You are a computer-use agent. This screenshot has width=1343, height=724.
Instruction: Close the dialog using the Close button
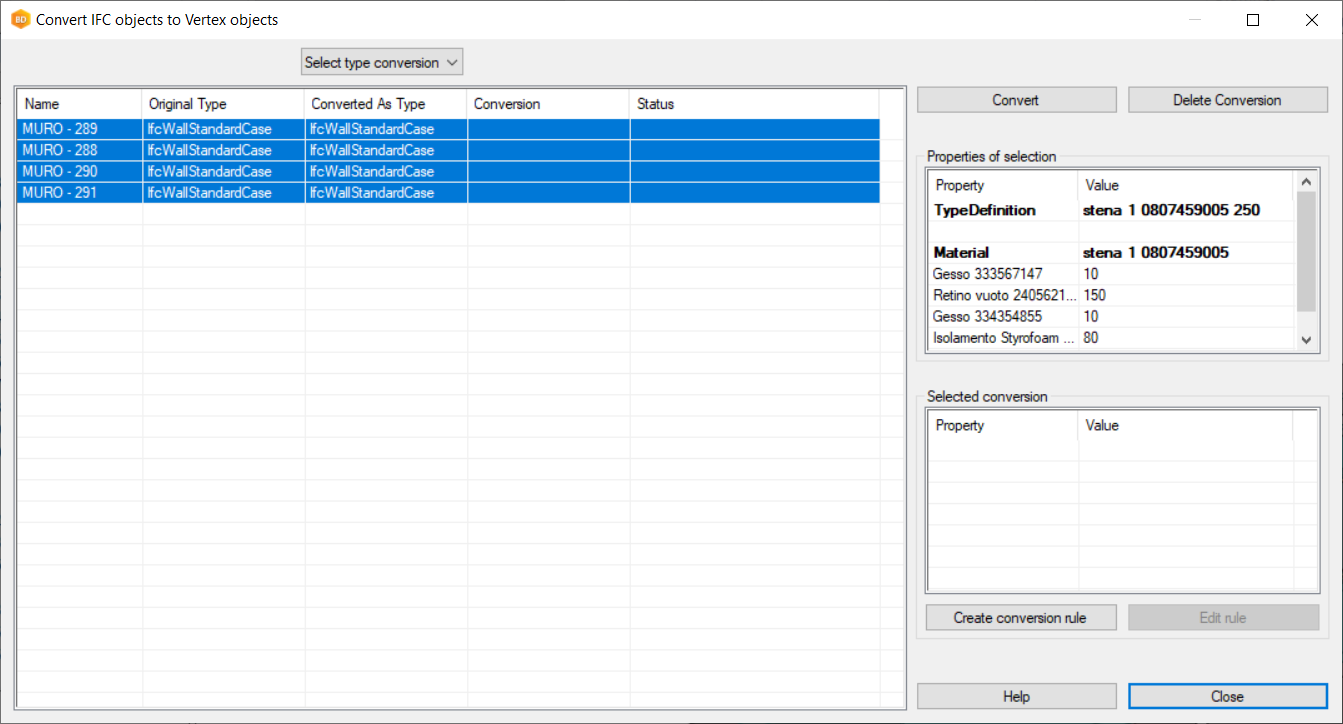pos(1227,696)
